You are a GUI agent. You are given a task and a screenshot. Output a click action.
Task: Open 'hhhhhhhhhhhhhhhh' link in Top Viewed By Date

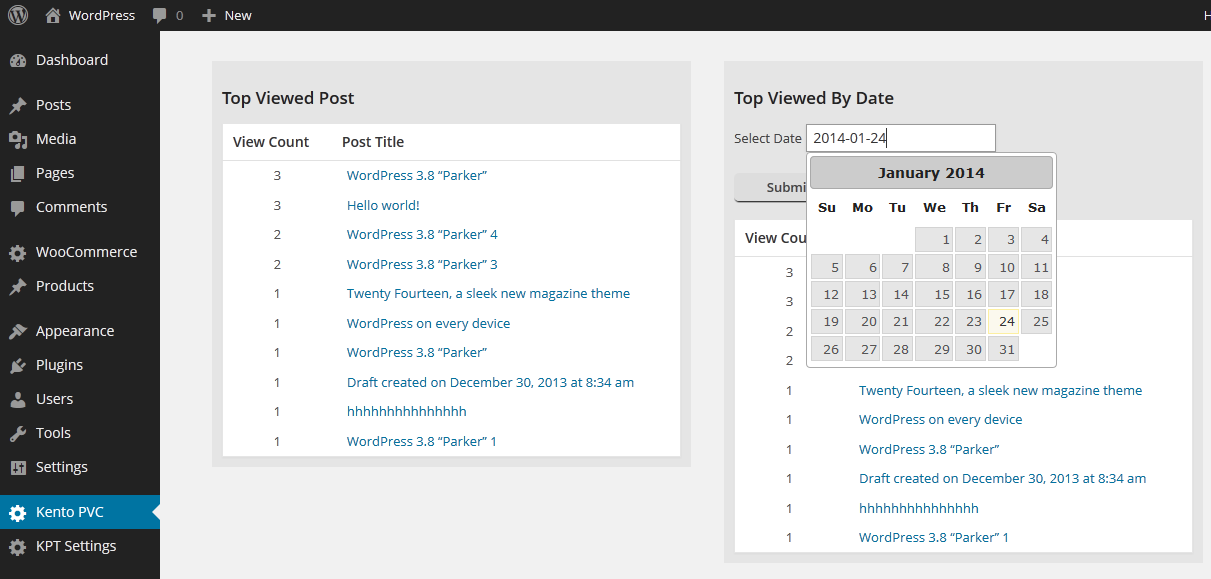919,508
